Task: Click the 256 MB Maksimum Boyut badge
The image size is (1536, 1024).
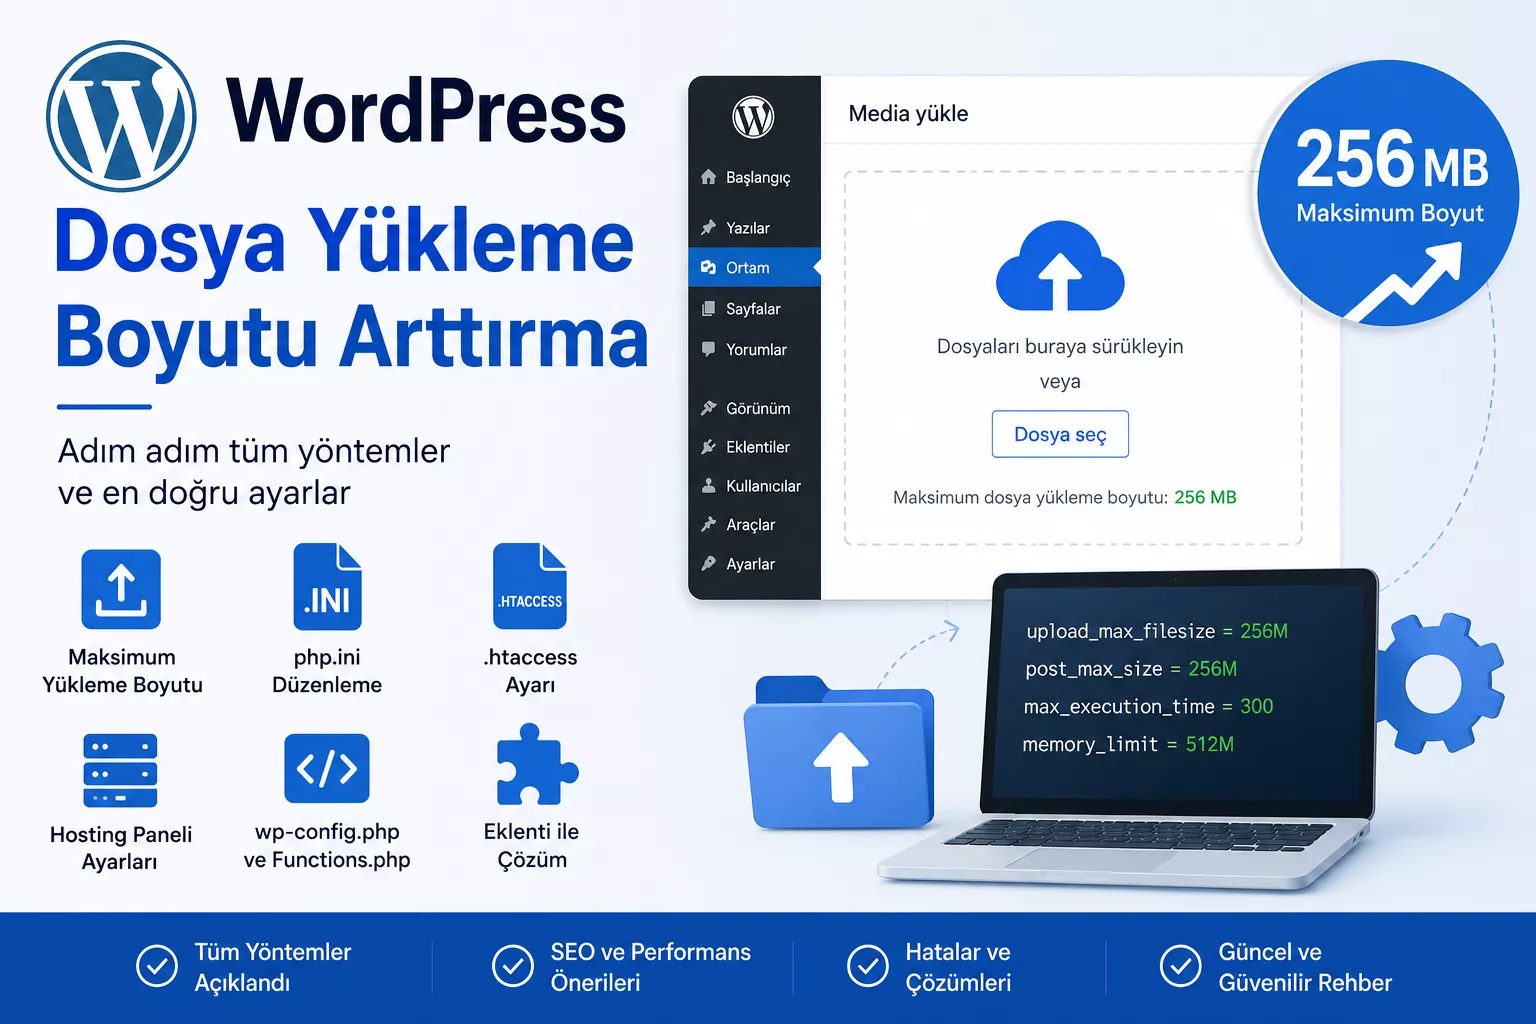Action: (x=1389, y=192)
